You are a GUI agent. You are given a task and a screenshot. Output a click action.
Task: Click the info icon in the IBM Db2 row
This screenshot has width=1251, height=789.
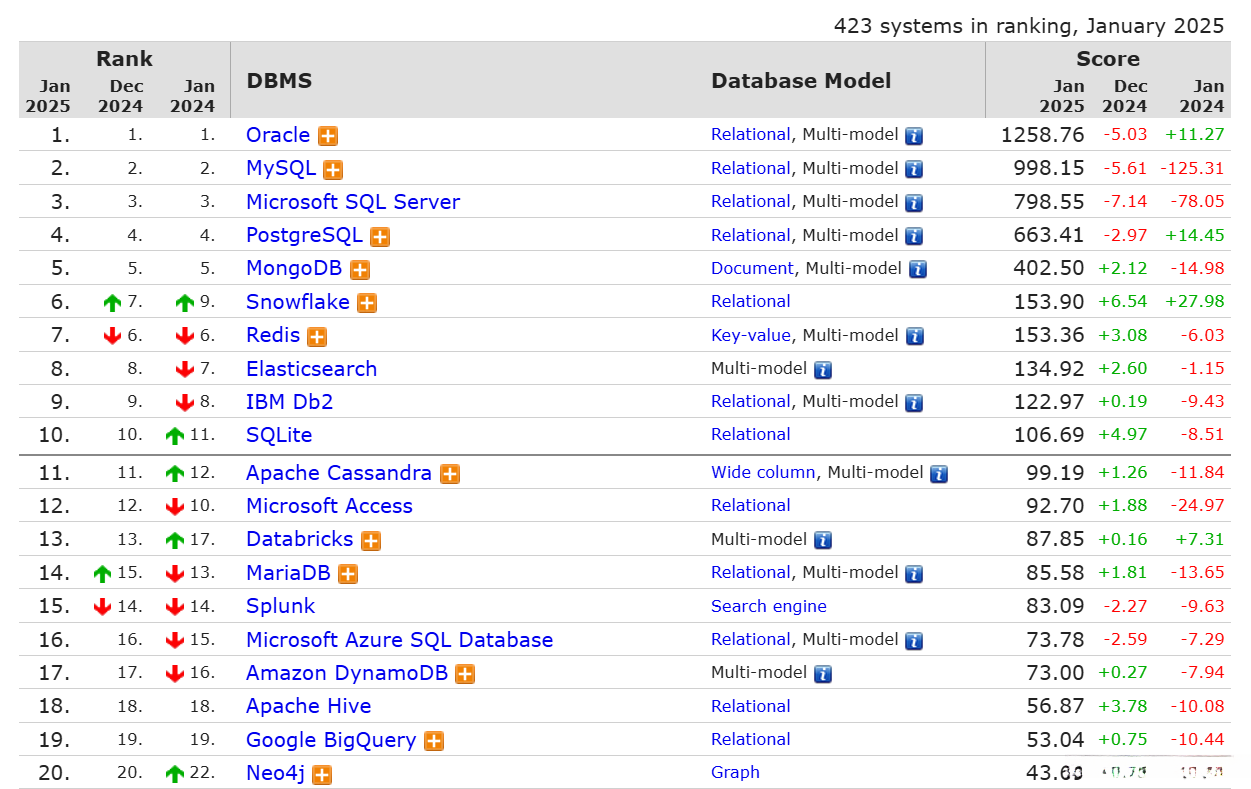[914, 403]
